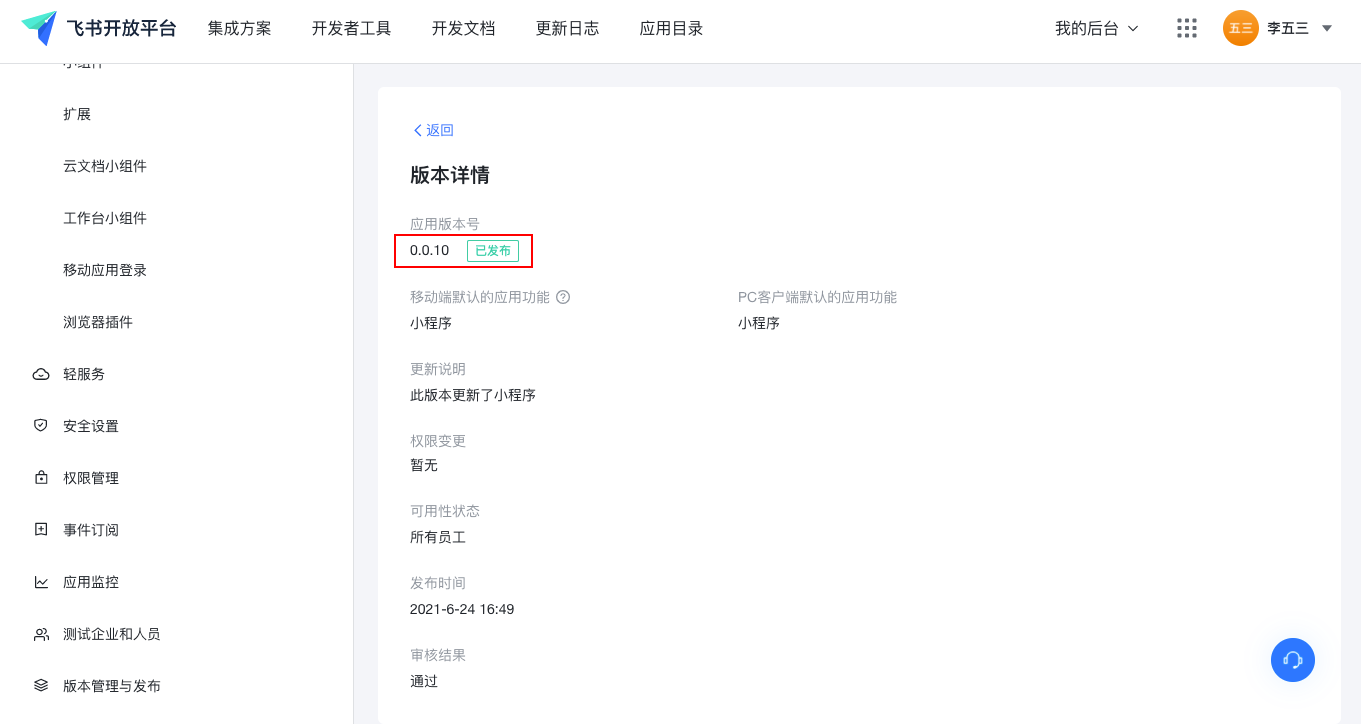
Task: Go to 应用目录 in top navigation
Action: click(671, 28)
